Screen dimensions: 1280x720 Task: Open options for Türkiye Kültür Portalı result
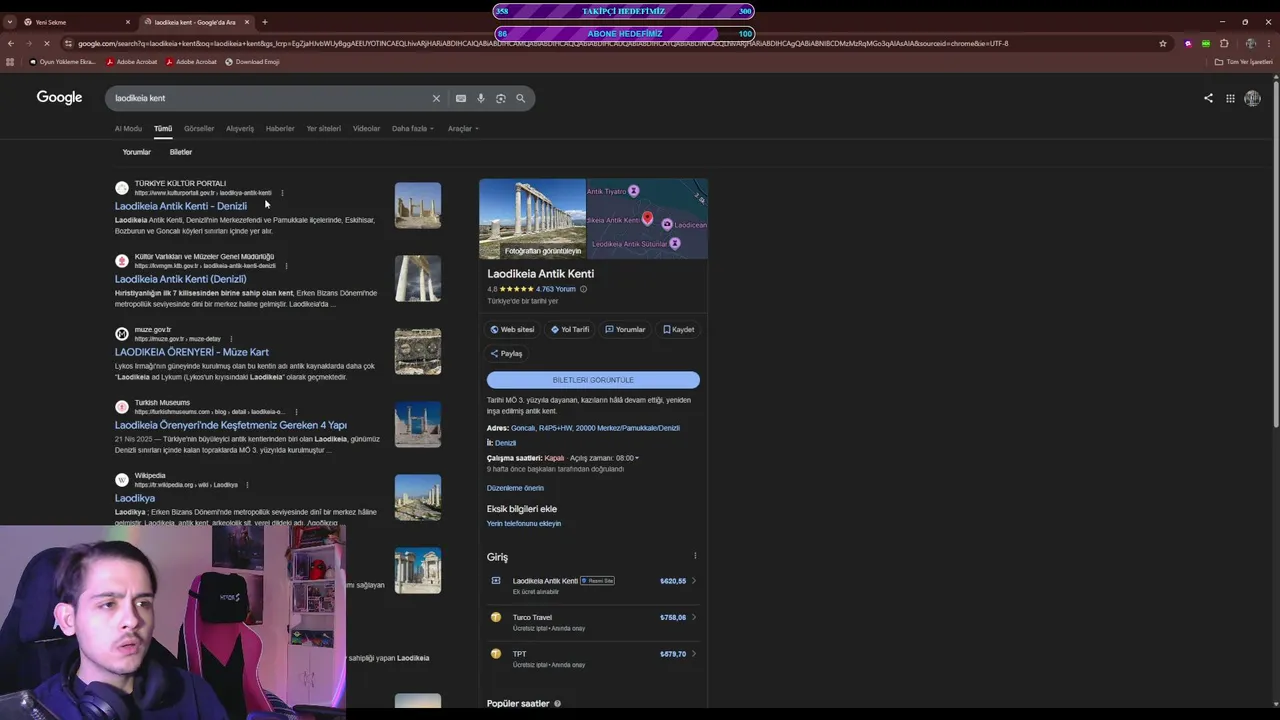pyautogui.click(x=282, y=193)
